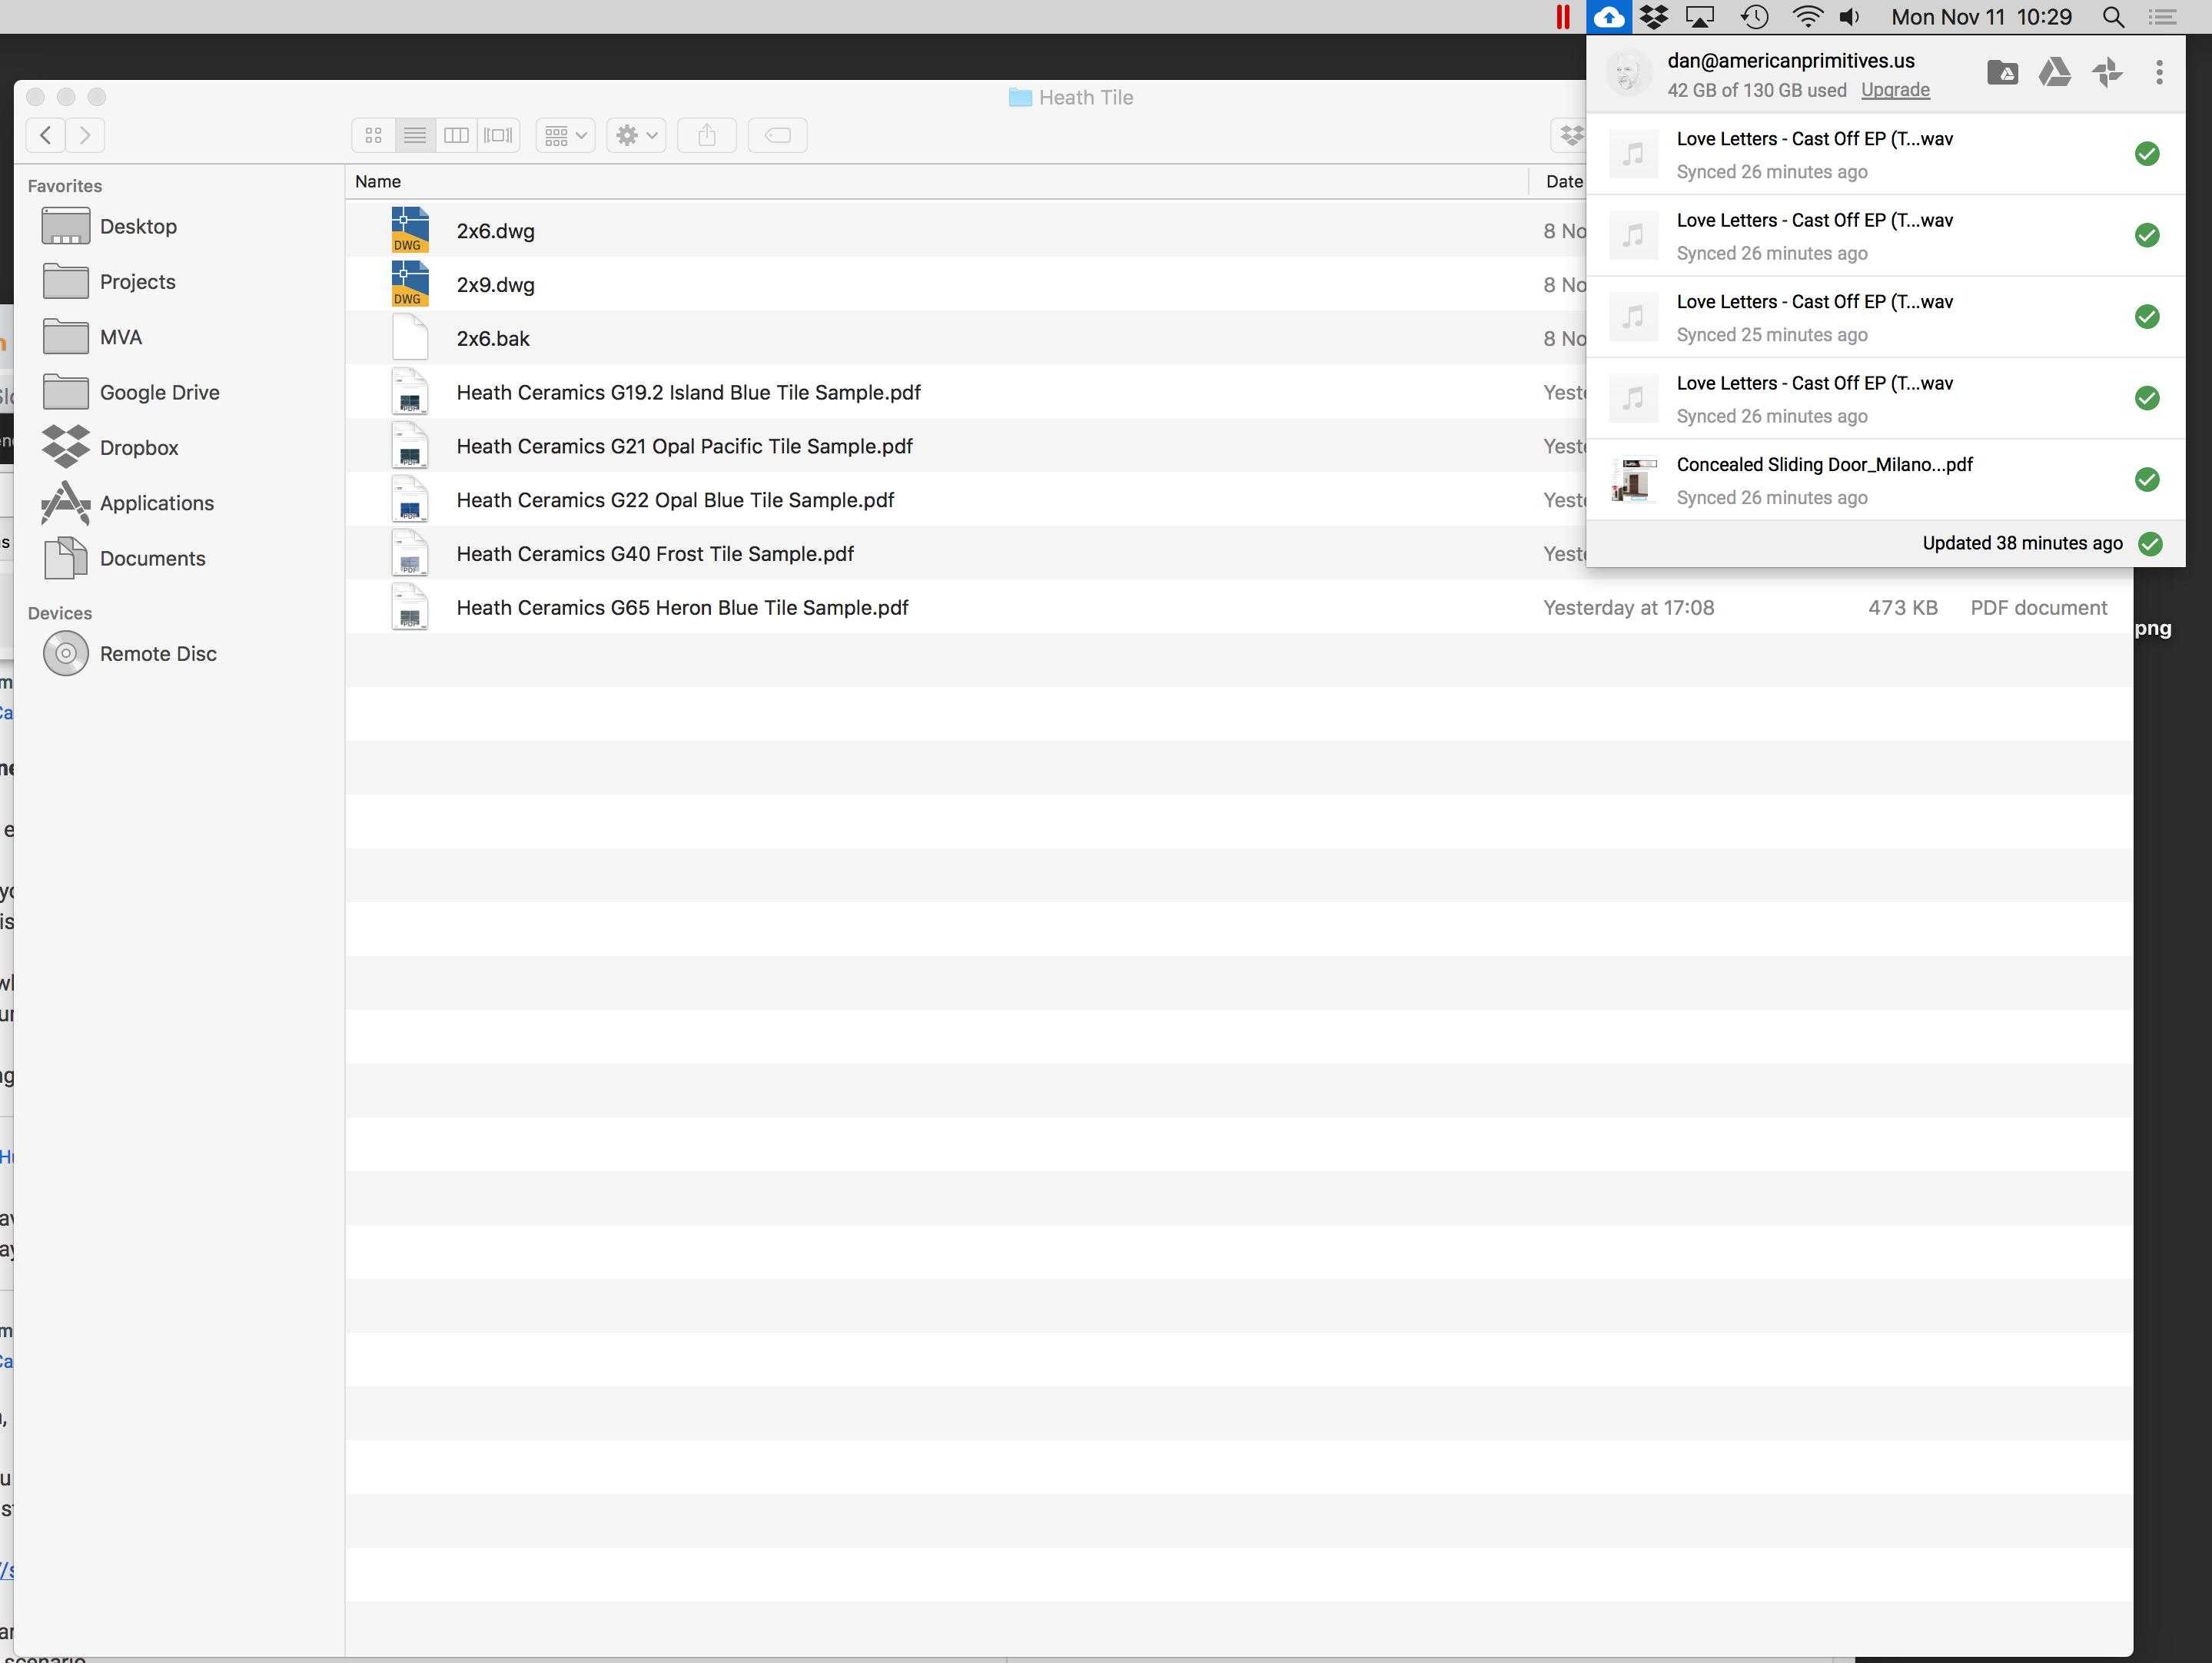This screenshot has height=1663, width=2212.
Task: Toggle column view in Finder toolbar
Action: tap(458, 134)
